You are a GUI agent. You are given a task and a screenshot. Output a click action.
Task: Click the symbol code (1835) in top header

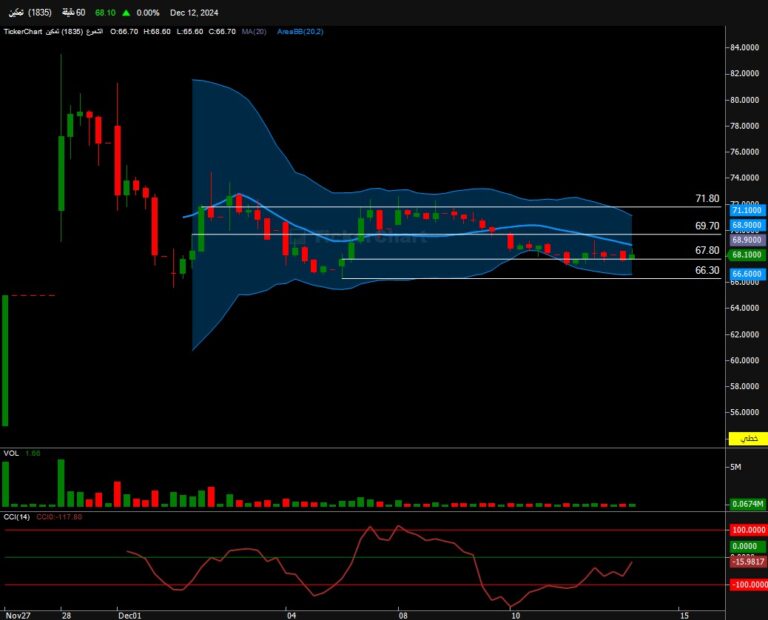tap(40, 13)
